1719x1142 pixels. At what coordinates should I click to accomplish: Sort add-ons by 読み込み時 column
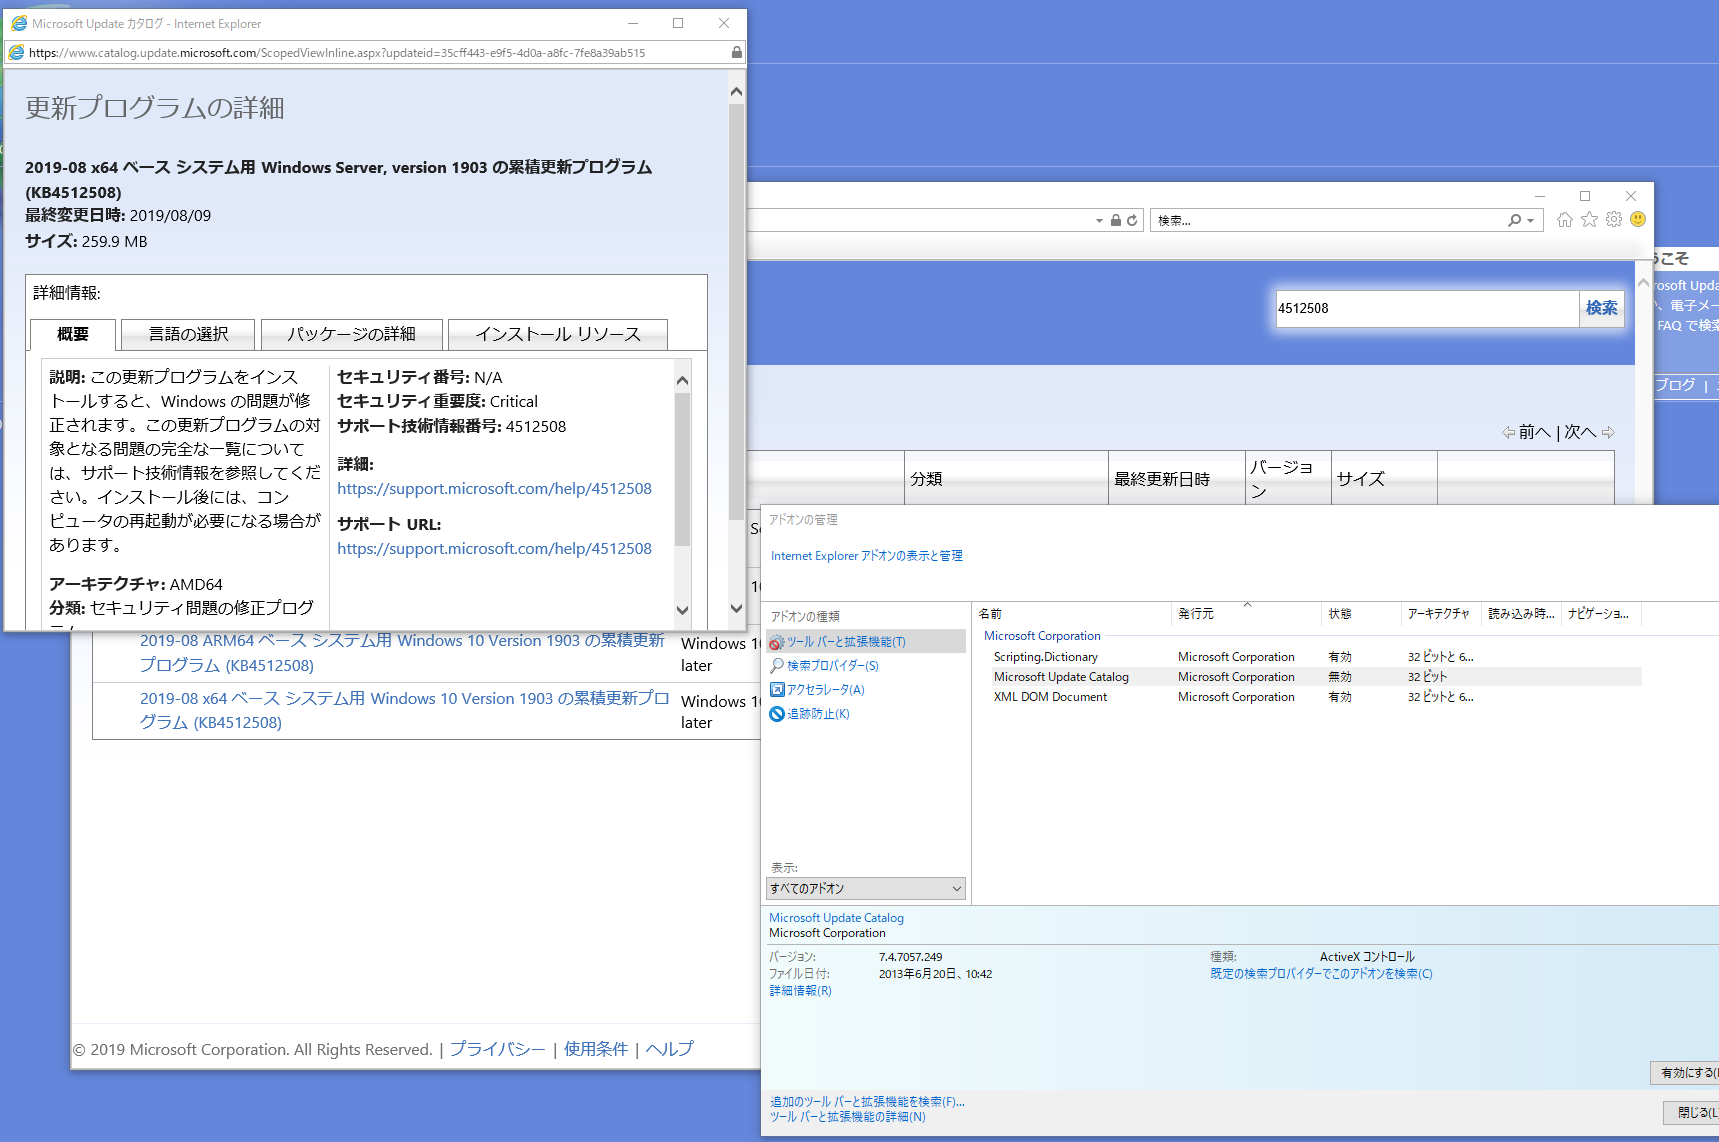1520,614
